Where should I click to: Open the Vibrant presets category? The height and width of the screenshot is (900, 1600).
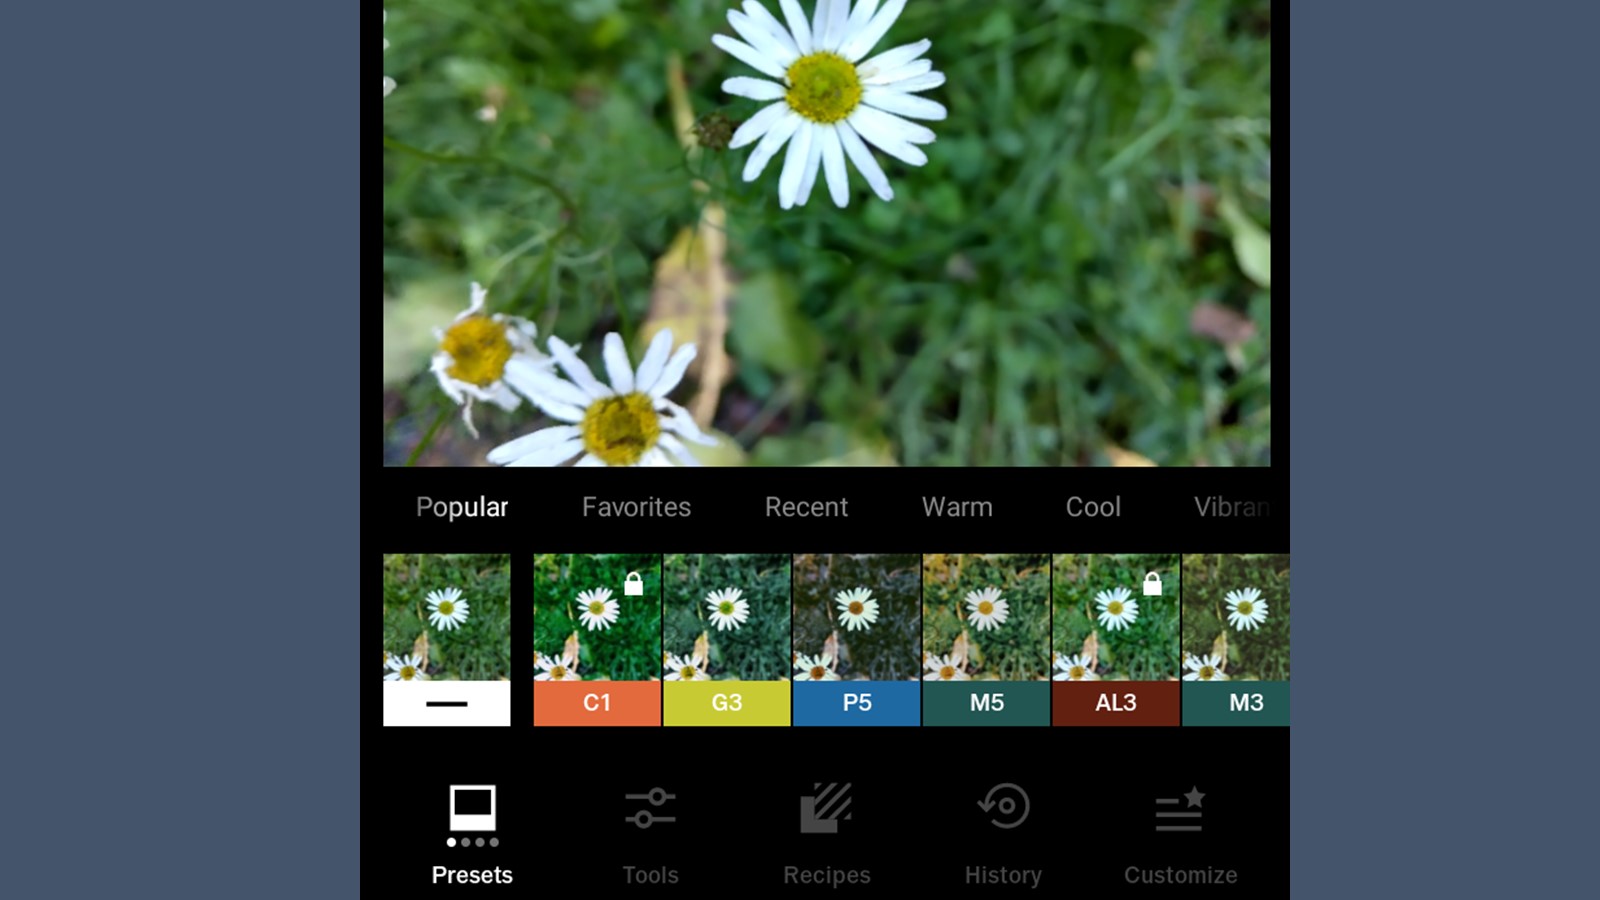(x=1232, y=507)
